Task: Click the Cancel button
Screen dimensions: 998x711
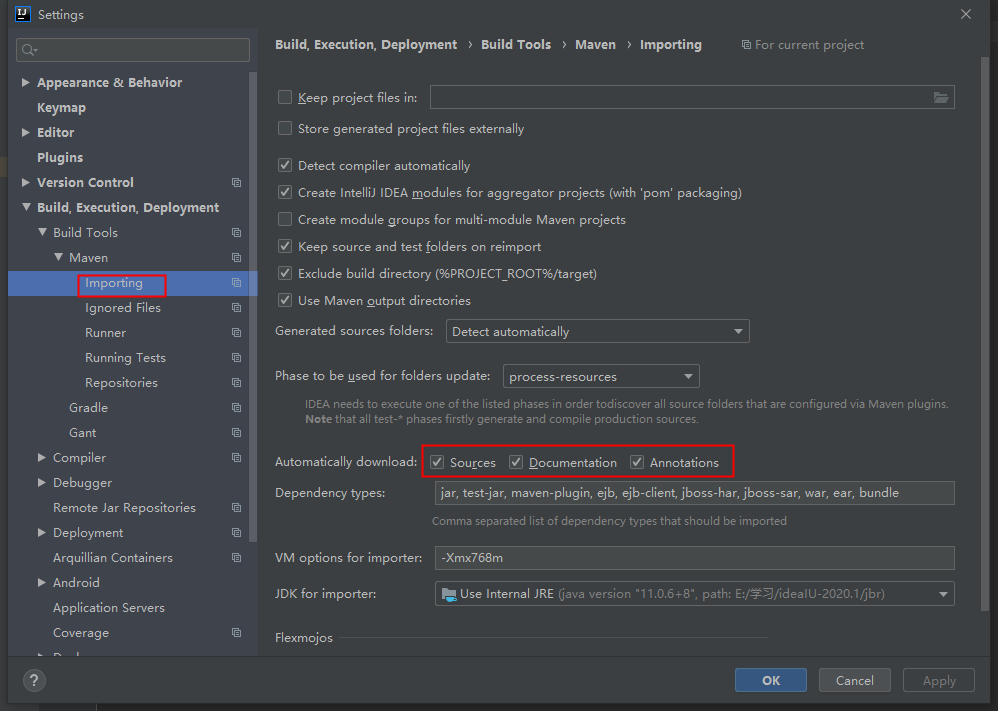Action: (x=855, y=680)
